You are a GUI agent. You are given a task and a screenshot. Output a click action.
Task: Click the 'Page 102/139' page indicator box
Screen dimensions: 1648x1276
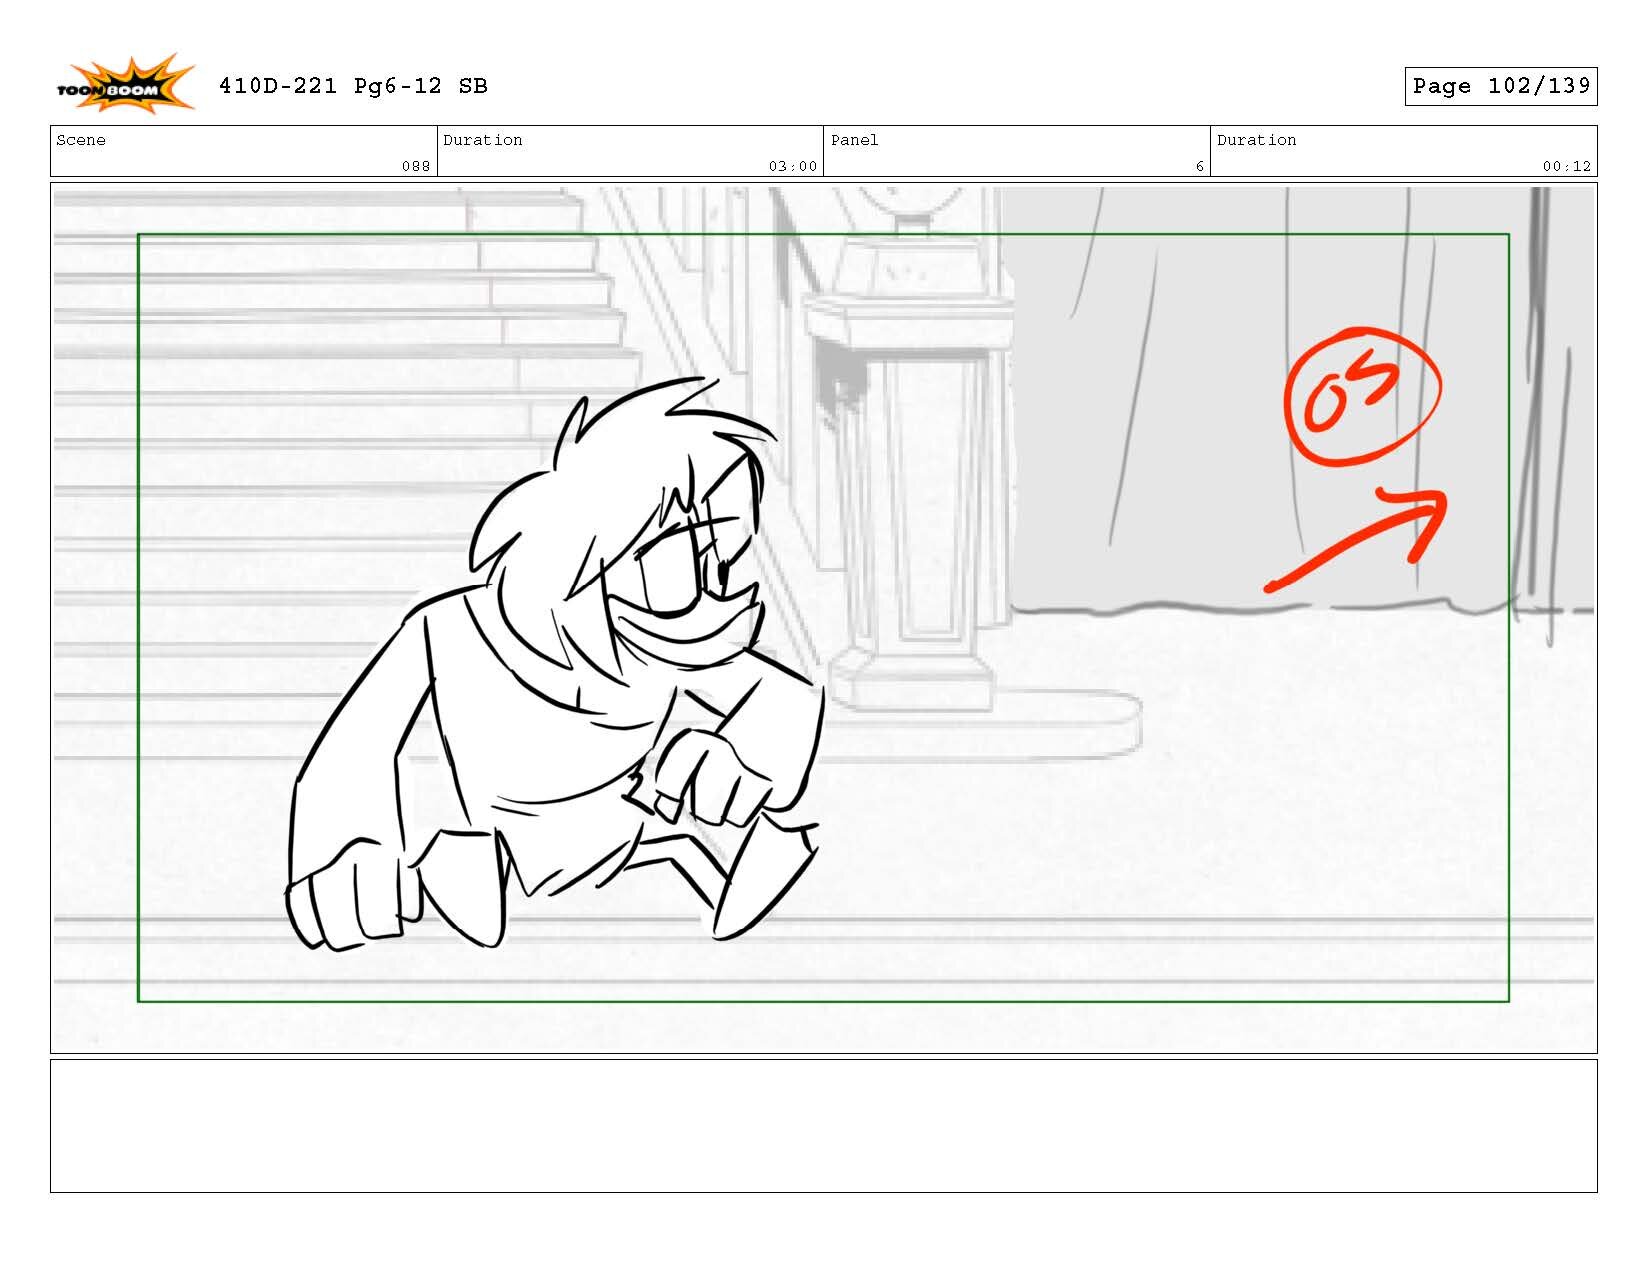1500,86
